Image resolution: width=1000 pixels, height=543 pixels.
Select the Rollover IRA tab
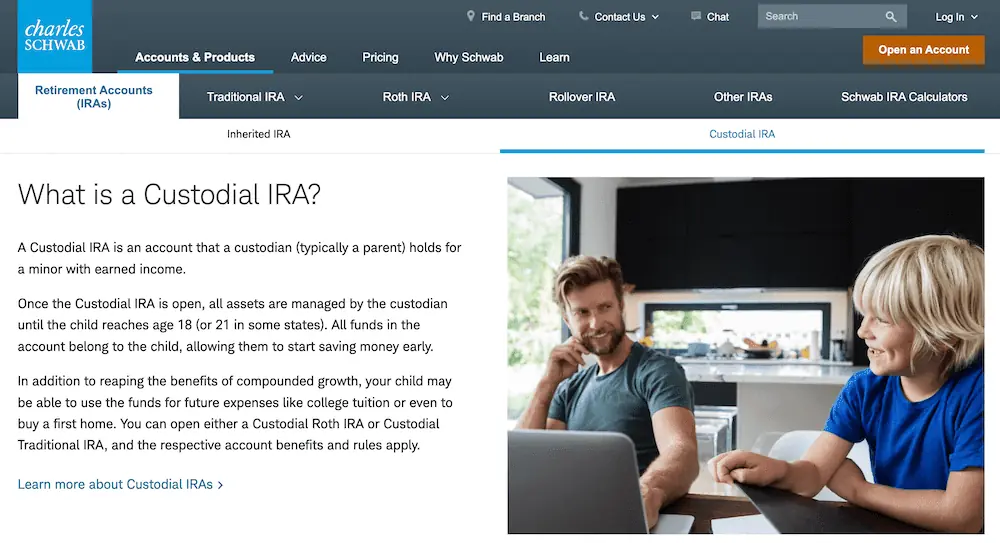point(582,97)
